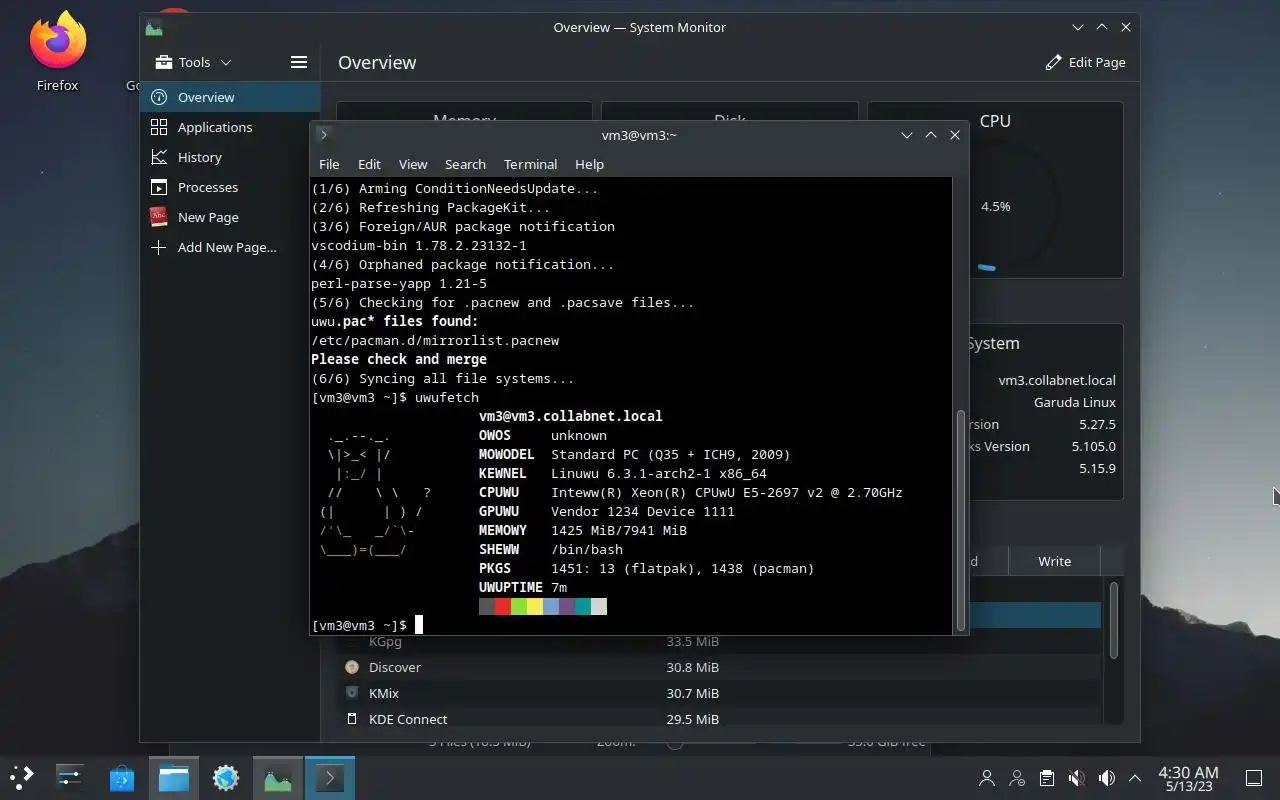Open the clipboard tray icon
This screenshot has height=800, width=1280.
pos(1046,778)
